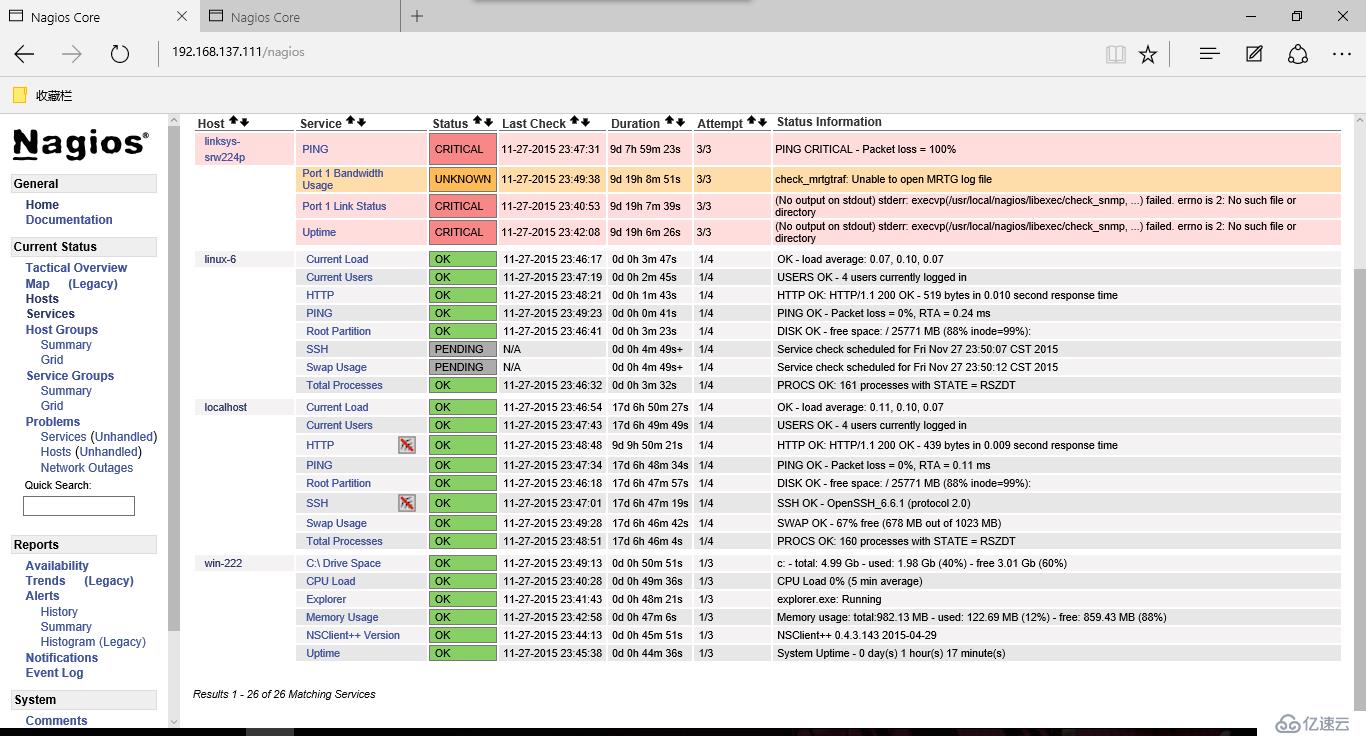
Task: Open the Documentation link
Action: pos(69,220)
